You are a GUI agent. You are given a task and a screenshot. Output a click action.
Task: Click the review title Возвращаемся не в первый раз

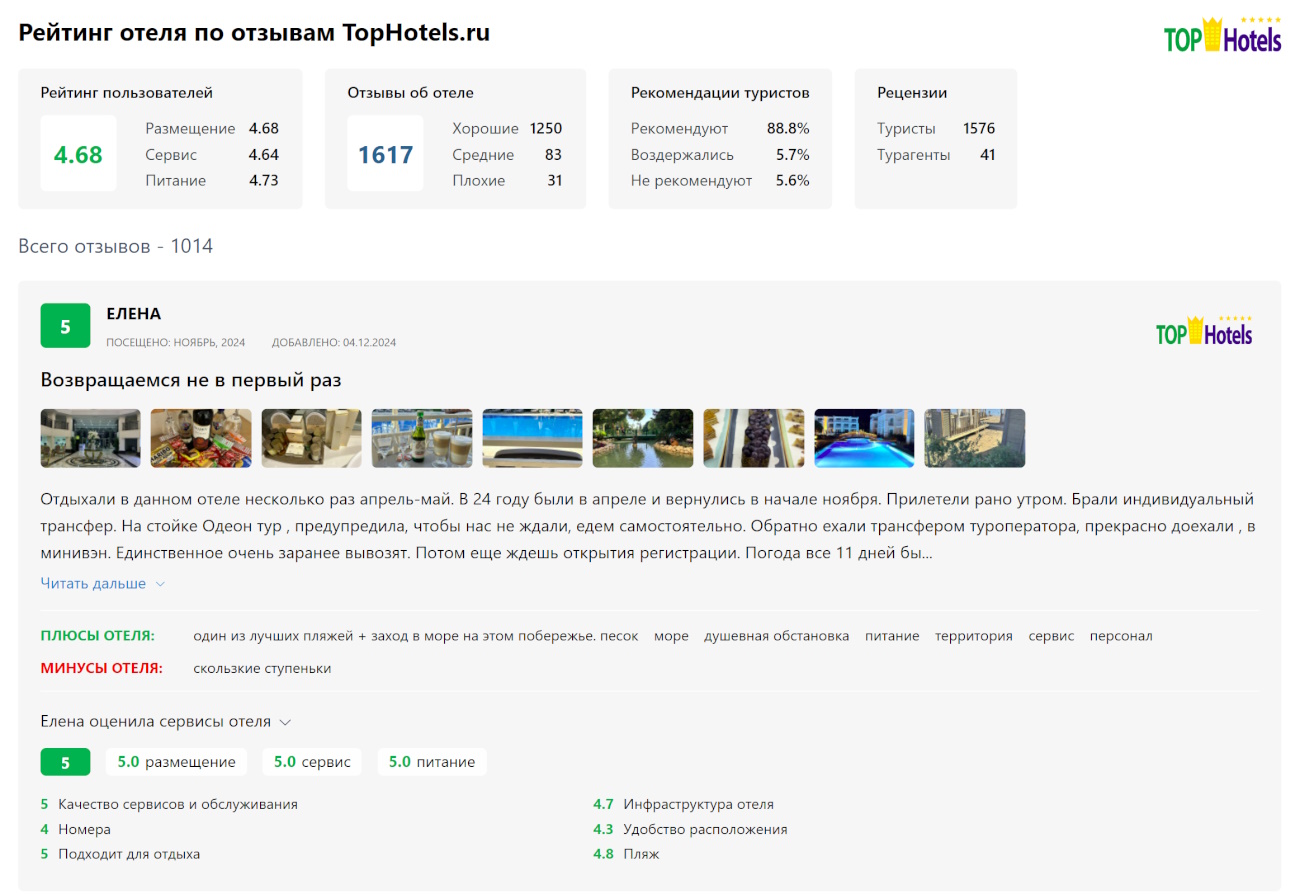191,380
